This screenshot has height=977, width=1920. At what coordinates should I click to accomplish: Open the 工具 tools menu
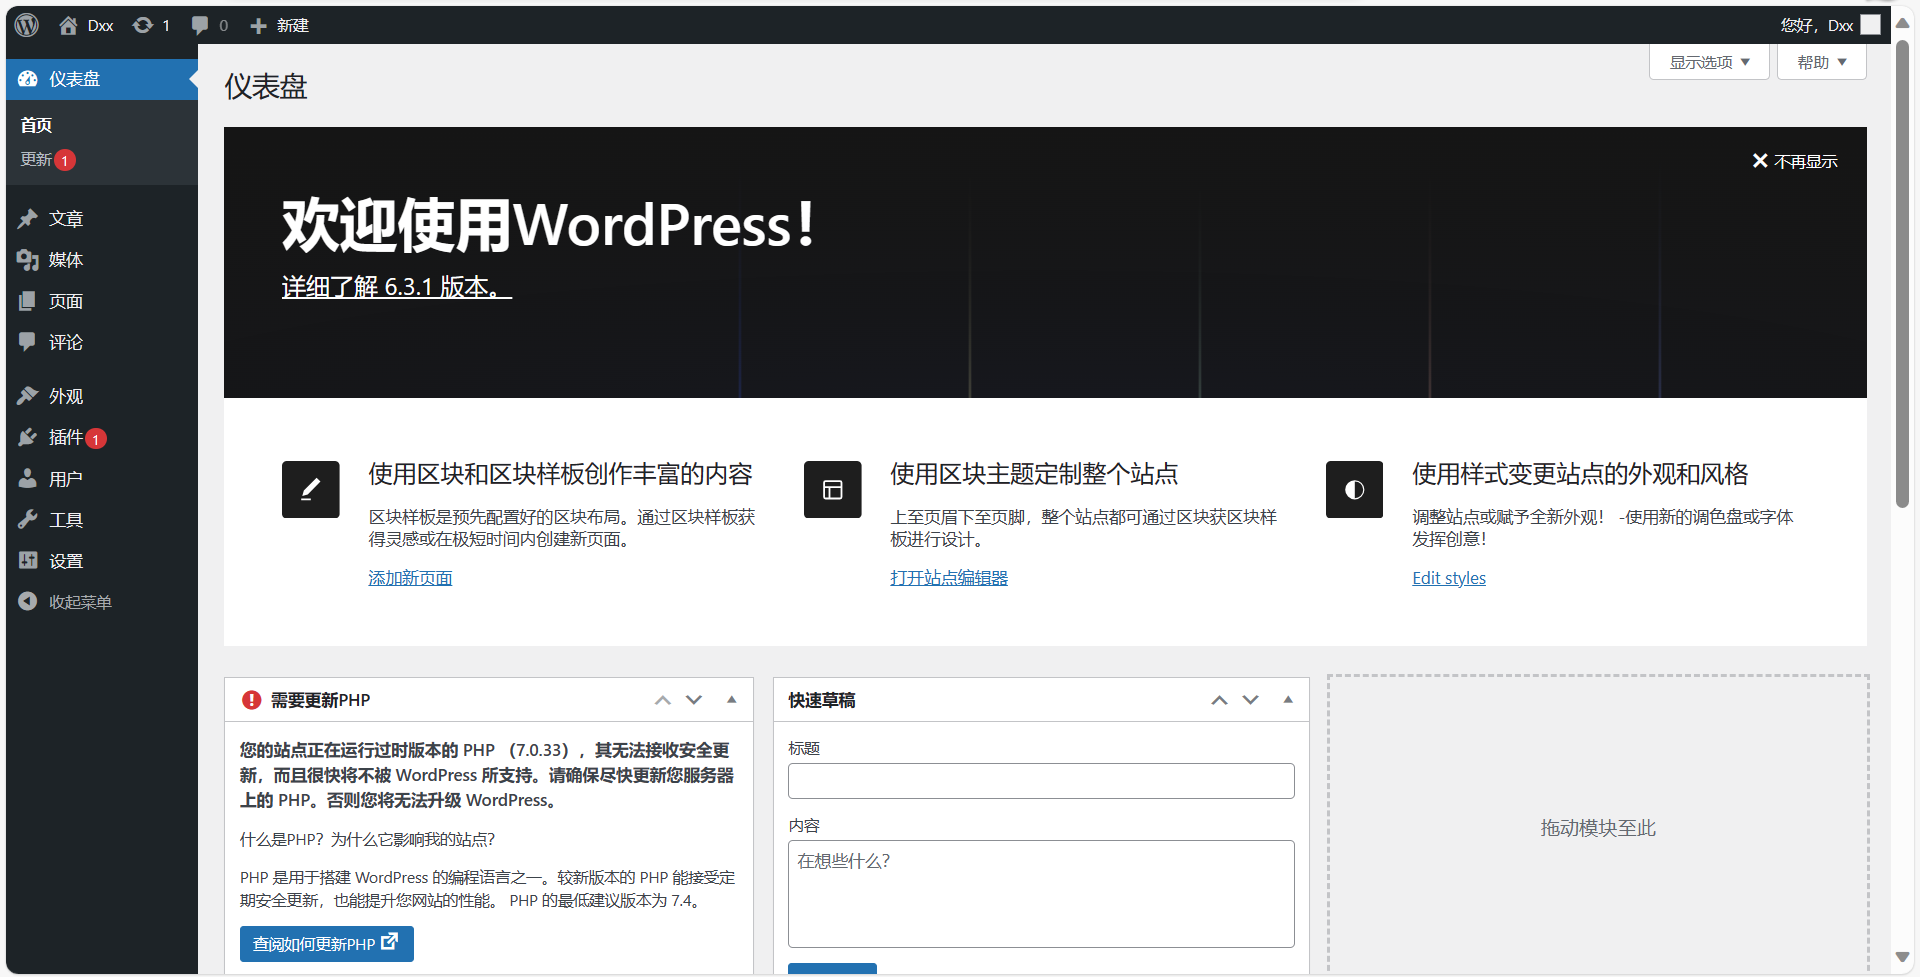(102, 520)
